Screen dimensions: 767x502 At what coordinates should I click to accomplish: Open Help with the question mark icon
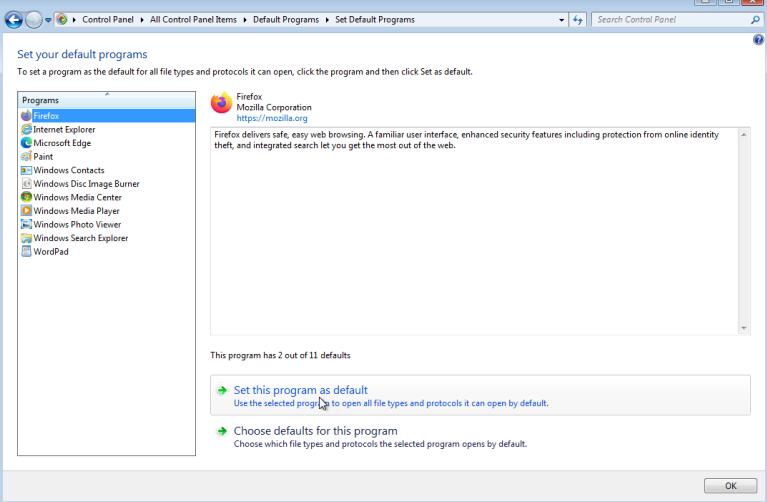pos(758,40)
